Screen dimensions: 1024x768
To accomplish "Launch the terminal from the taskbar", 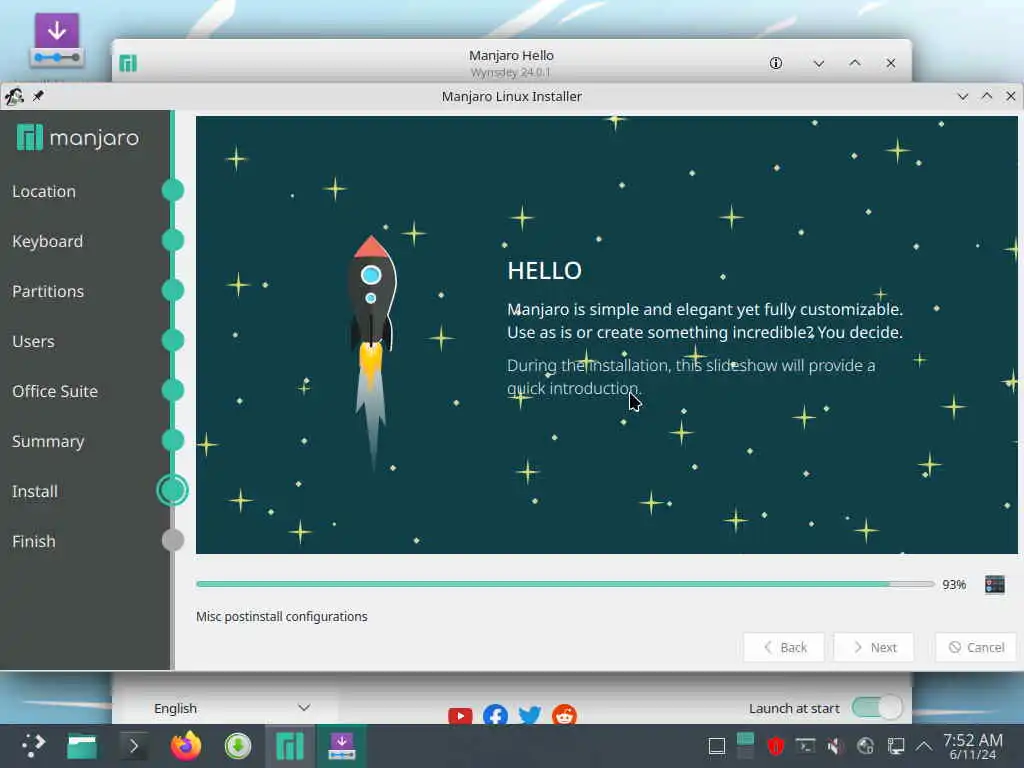I will (134, 746).
